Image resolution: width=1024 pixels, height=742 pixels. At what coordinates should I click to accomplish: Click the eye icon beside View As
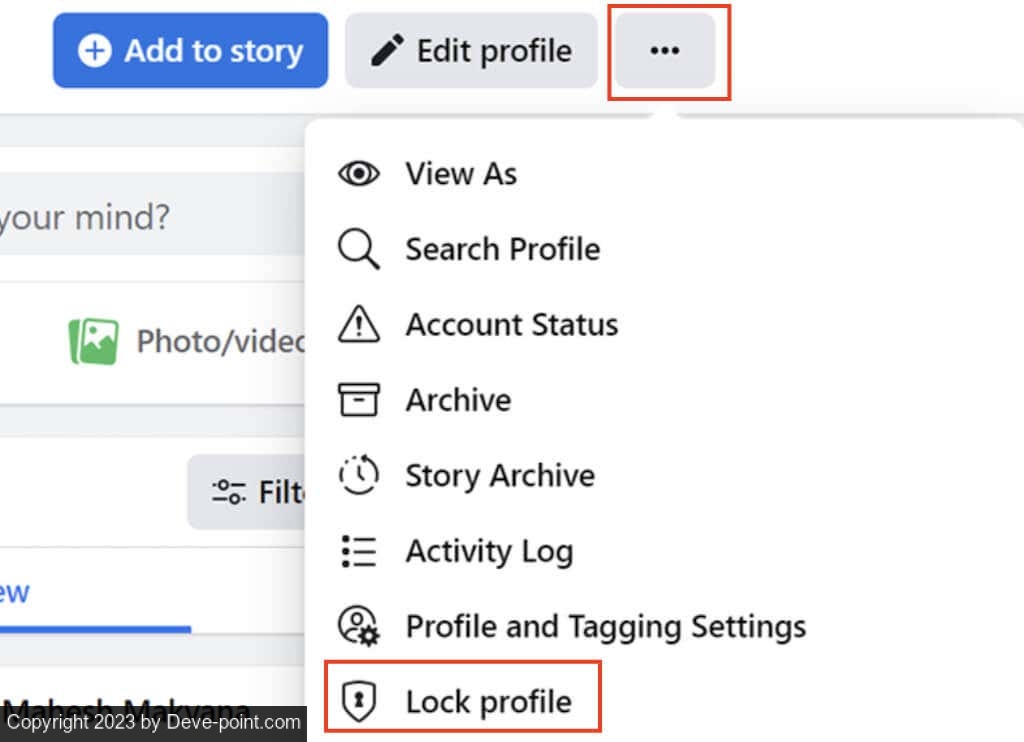[359, 174]
